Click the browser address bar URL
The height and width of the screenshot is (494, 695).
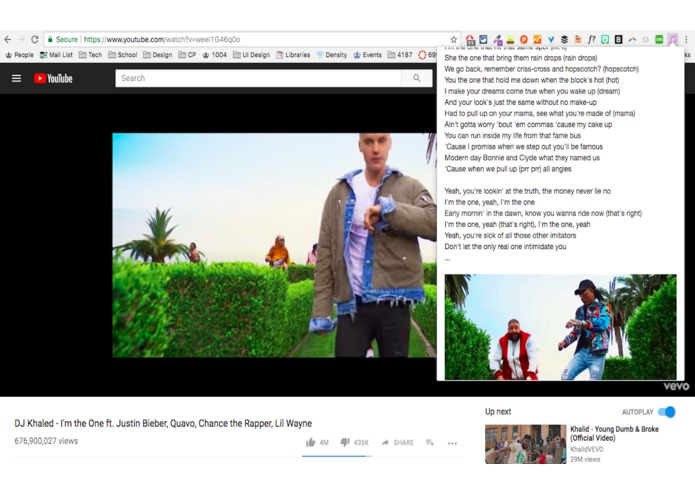point(162,39)
